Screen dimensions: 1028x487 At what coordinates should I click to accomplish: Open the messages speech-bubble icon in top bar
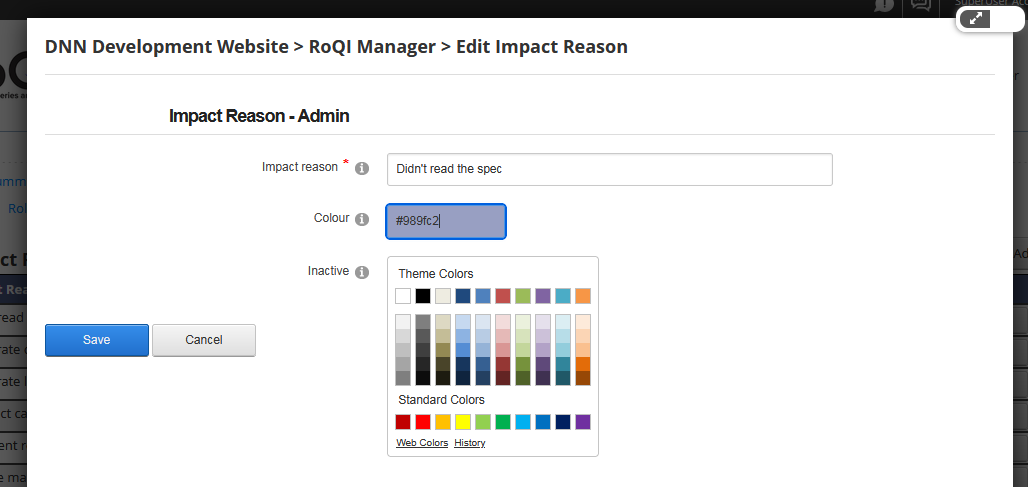pyautogui.click(x=921, y=5)
